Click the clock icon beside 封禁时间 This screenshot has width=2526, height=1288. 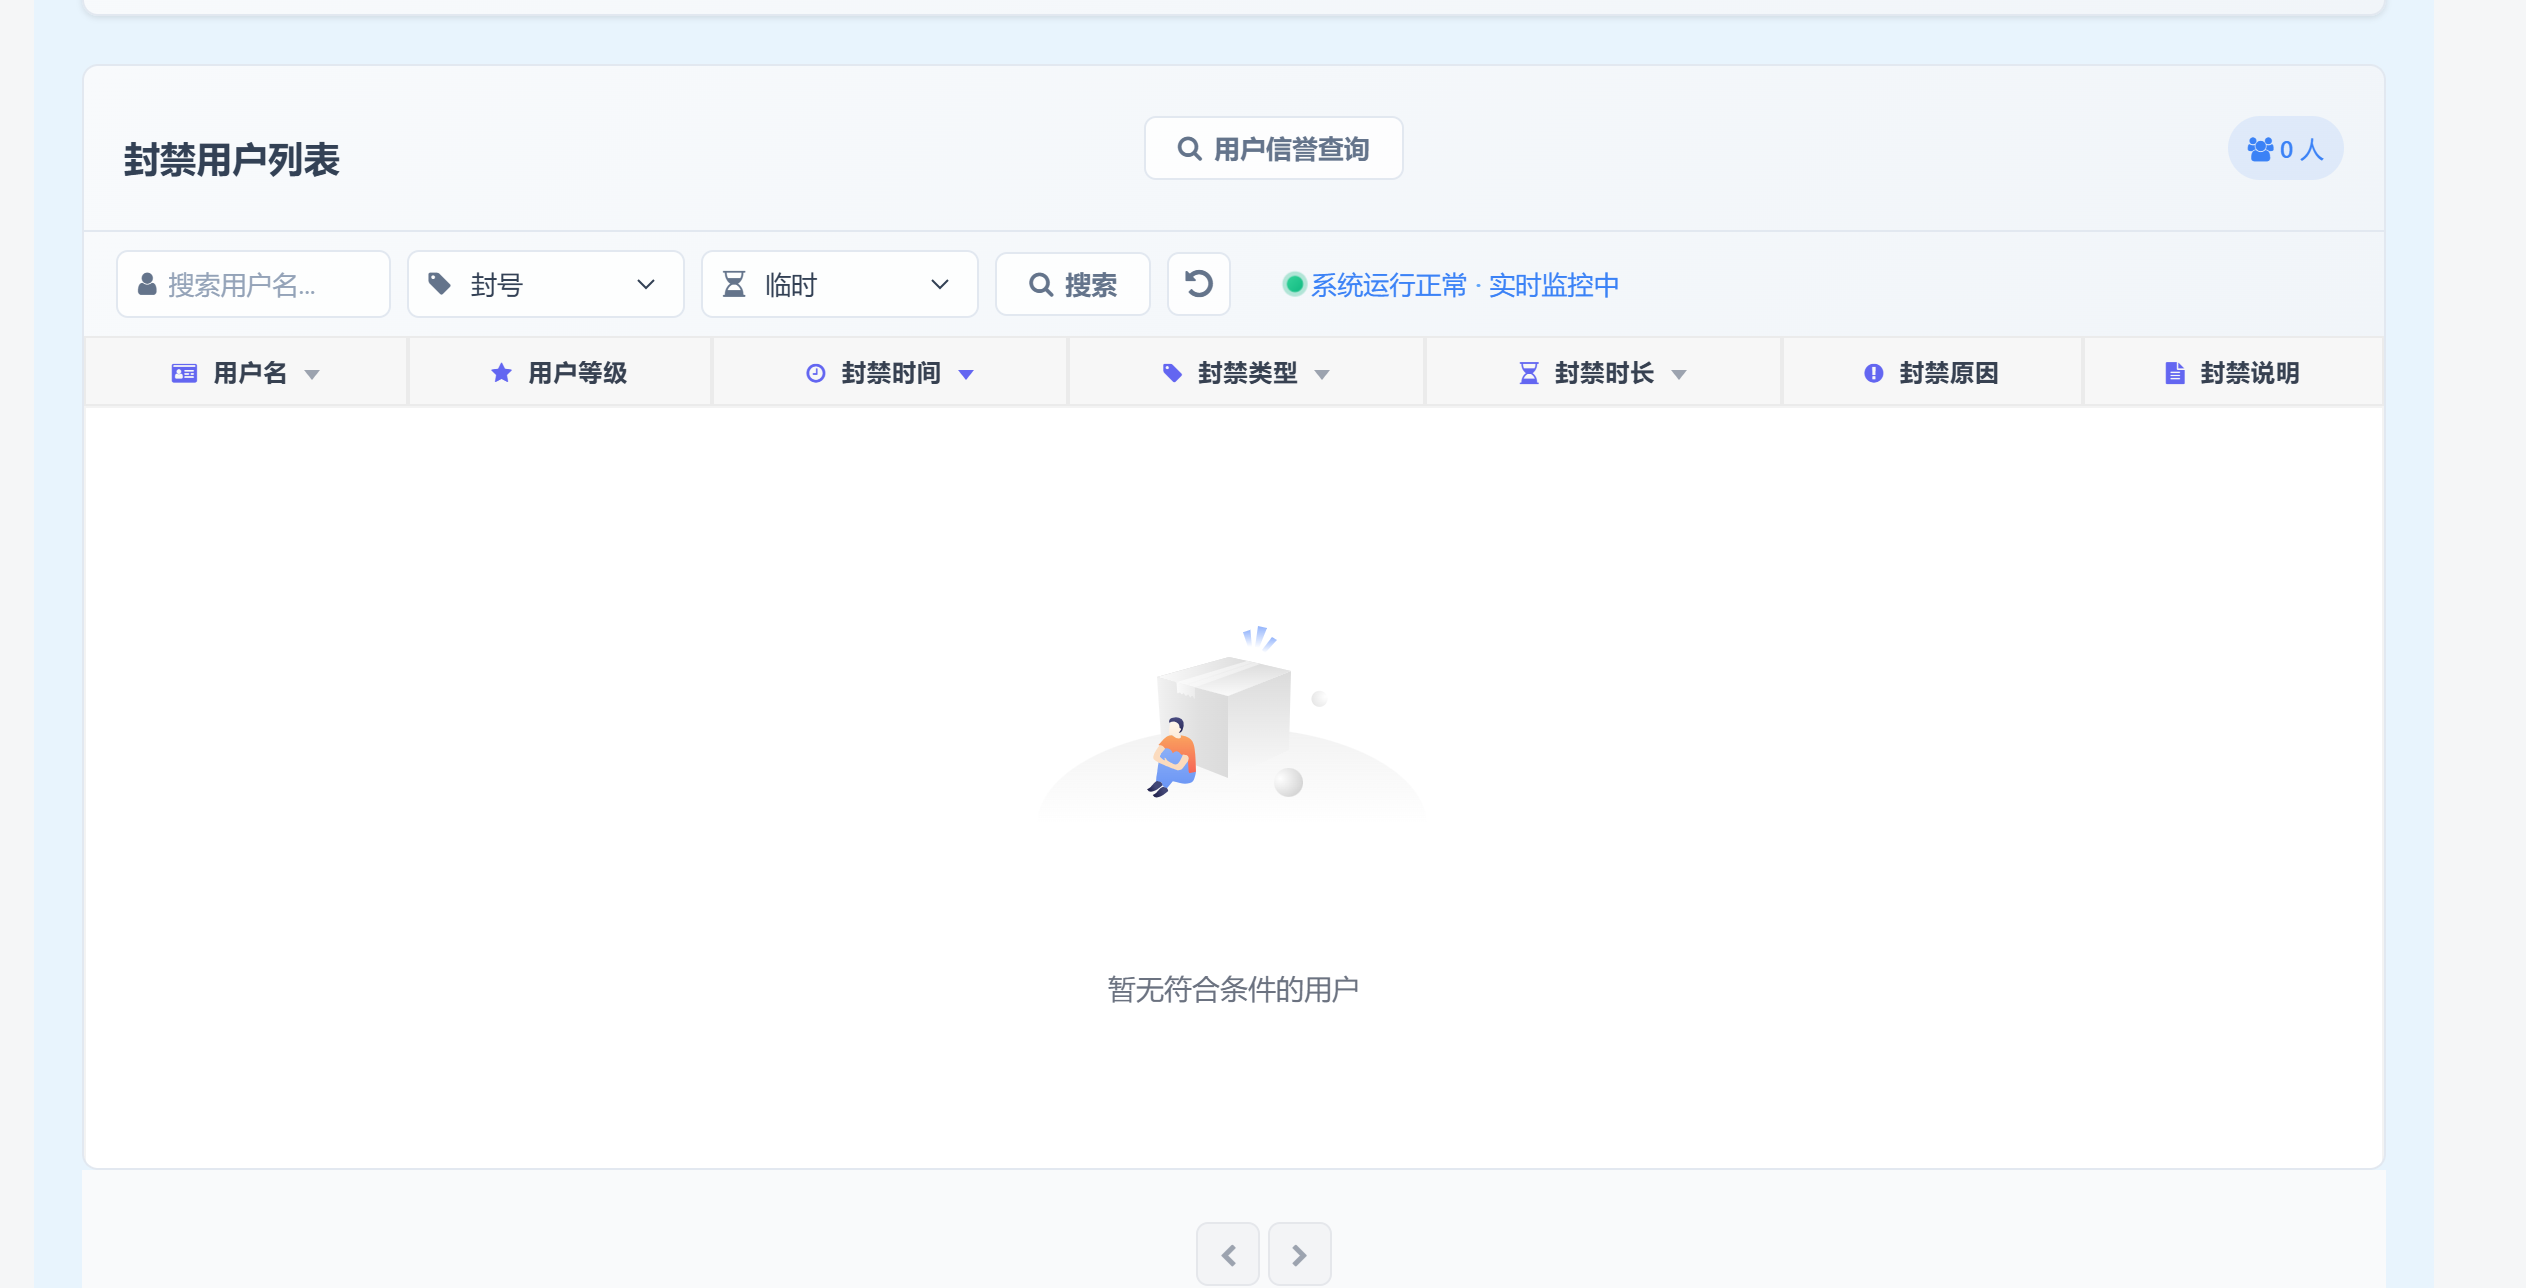816,373
